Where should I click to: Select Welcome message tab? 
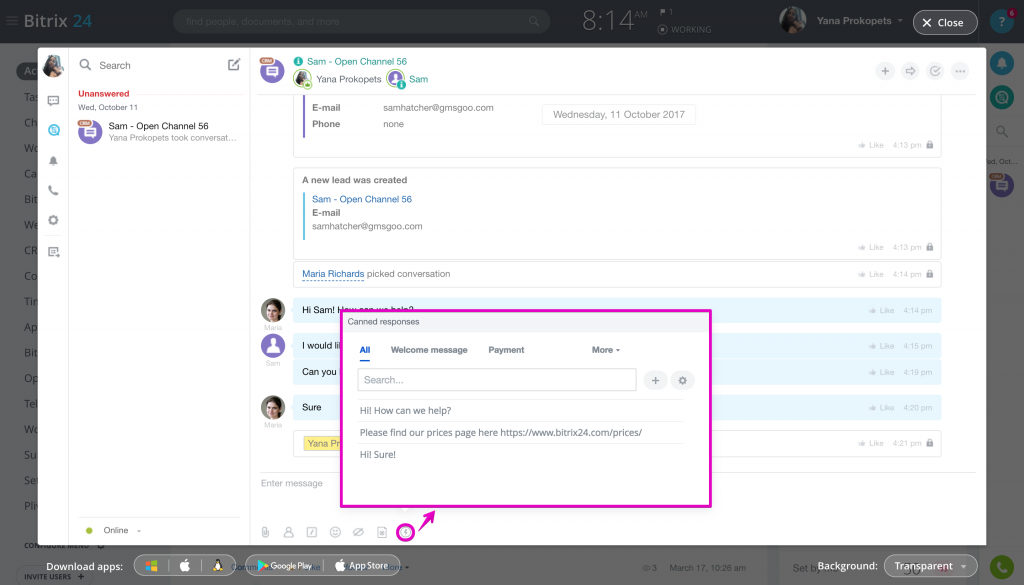(429, 350)
